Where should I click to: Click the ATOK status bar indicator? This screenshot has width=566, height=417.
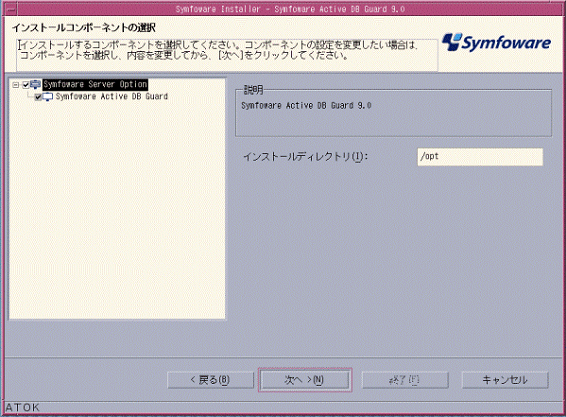(x=22, y=407)
